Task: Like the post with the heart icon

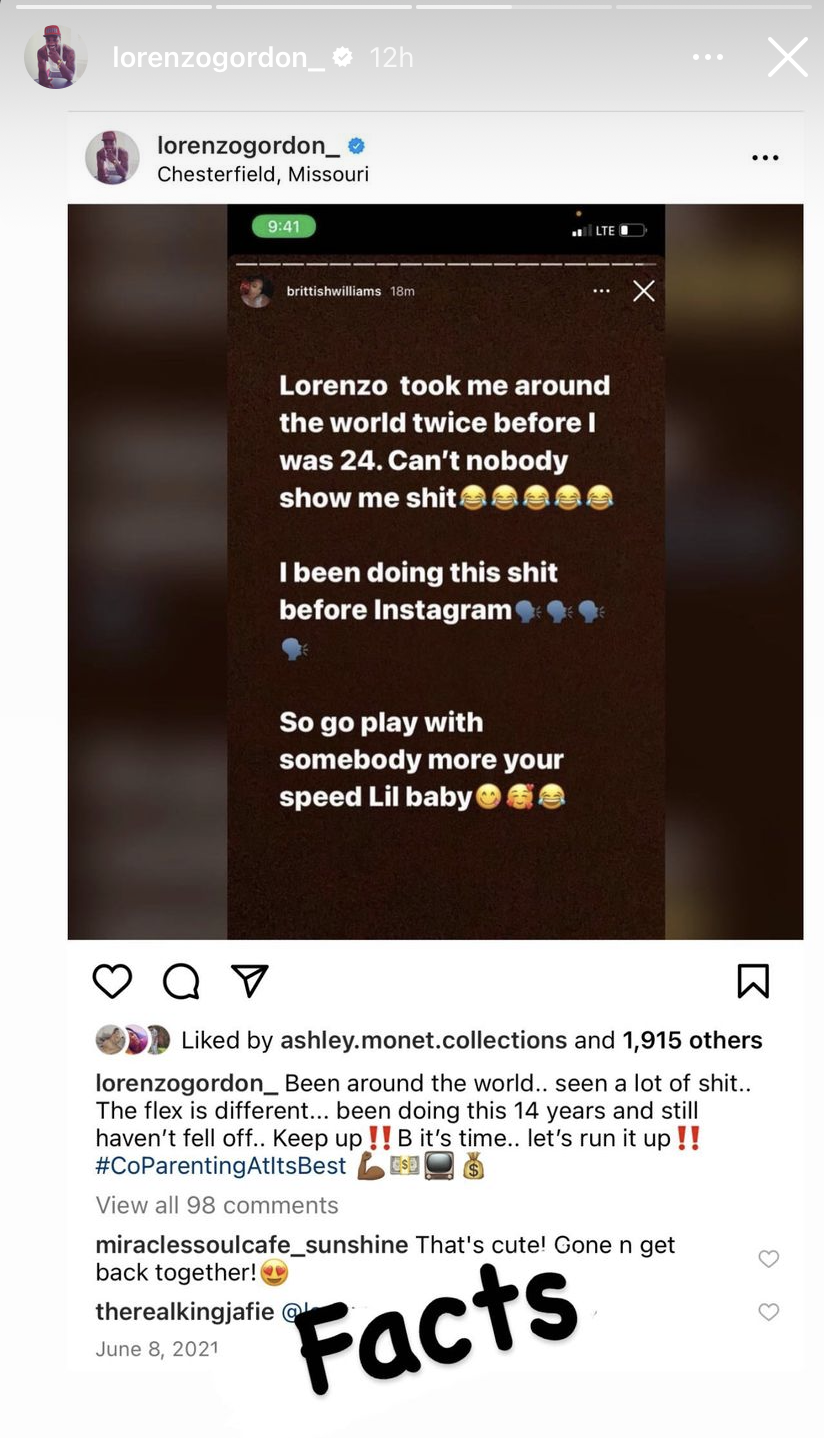Action: [x=112, y=981]
